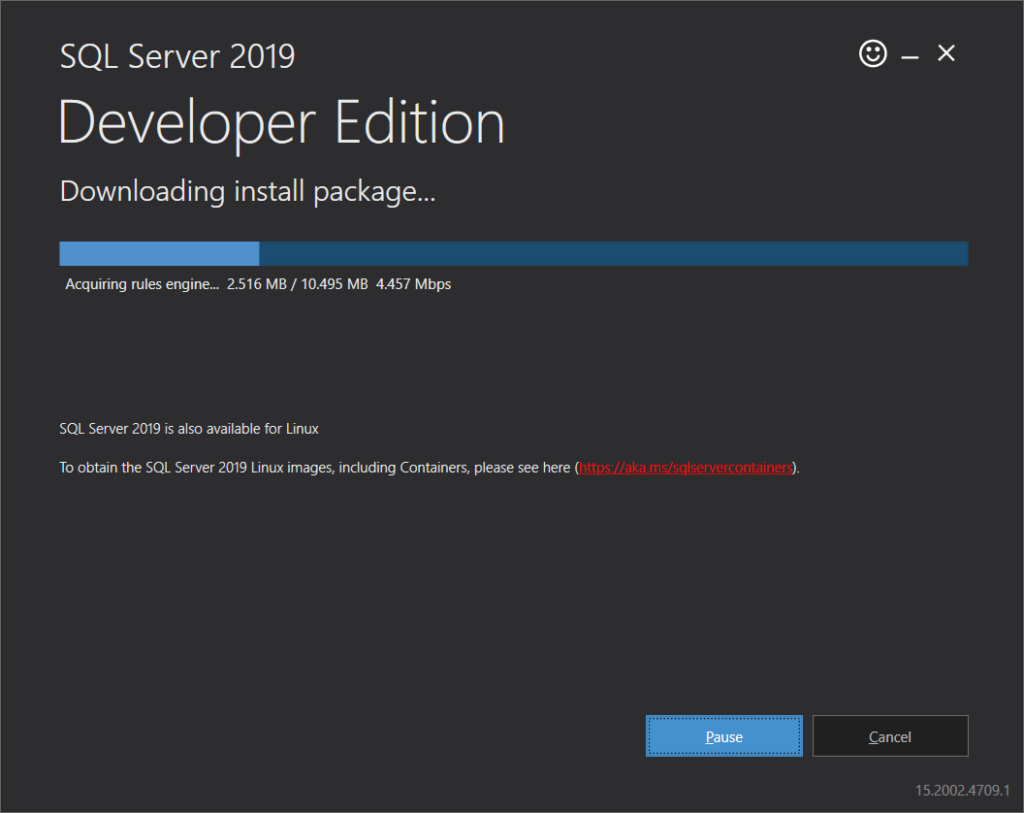The width and height of the screenshot is (1024, 813).
Task: Select the 'Acquiring rules engine...' status text
Action: [142, 284]
